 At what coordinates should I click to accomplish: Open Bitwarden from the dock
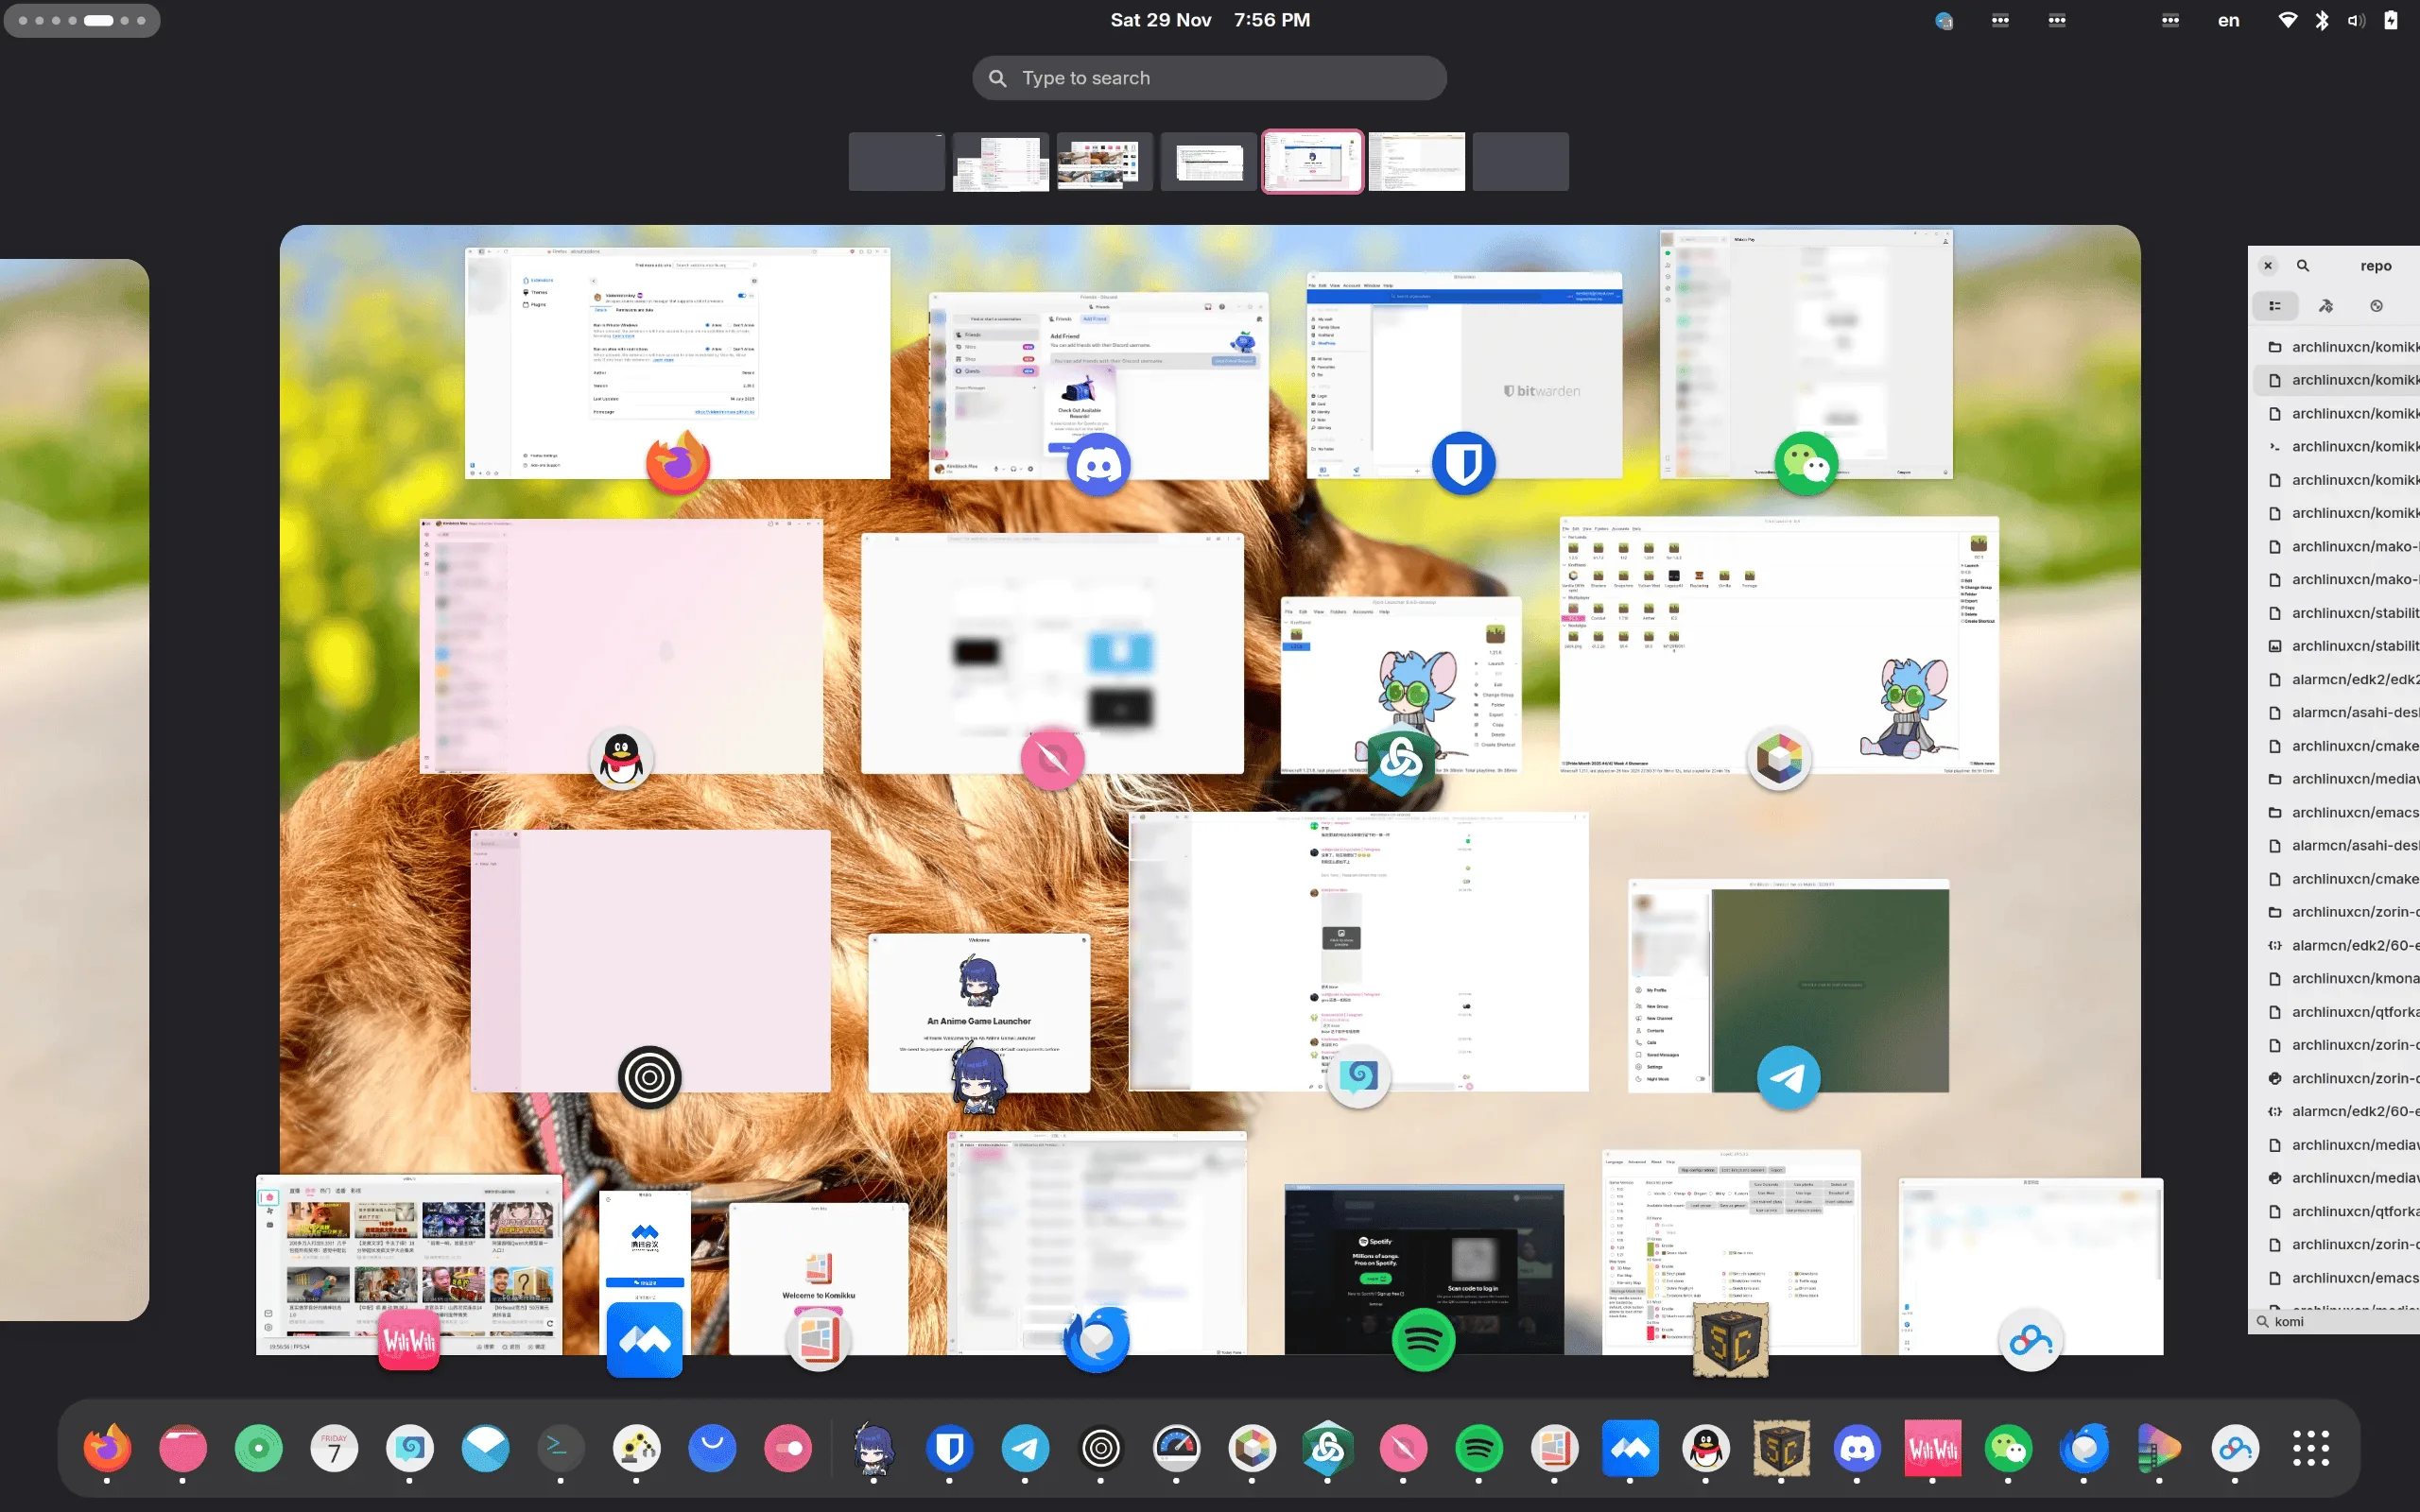(x=949, y=1447)
